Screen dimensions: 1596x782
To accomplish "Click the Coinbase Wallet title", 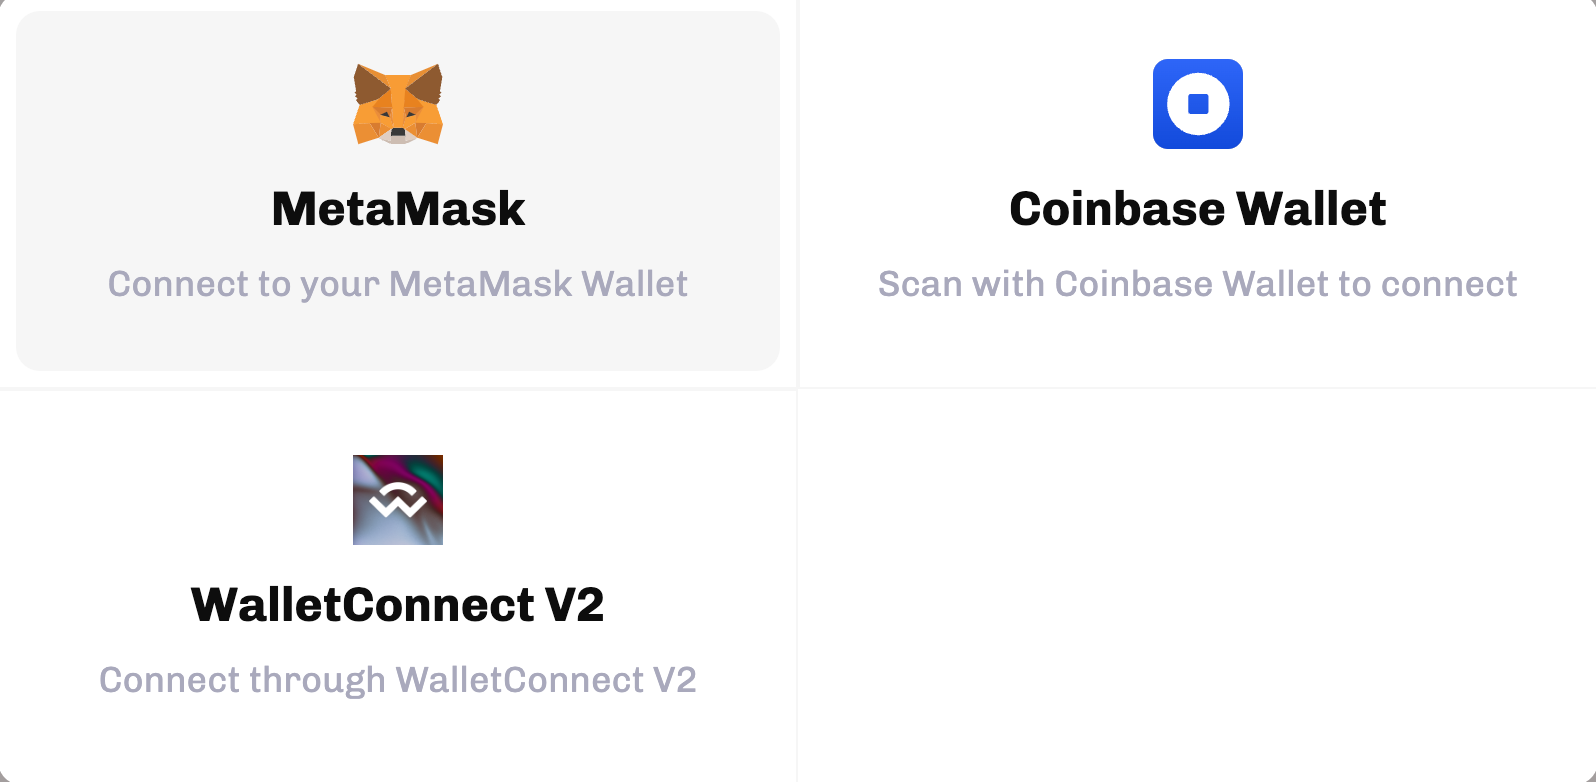I will [1197, 208].
